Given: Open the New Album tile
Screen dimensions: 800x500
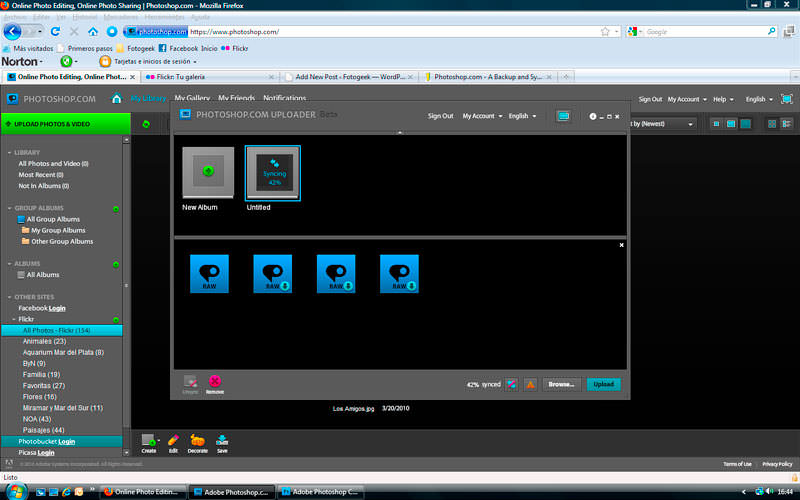Looking at the screenshot, I should pos(208,173).
